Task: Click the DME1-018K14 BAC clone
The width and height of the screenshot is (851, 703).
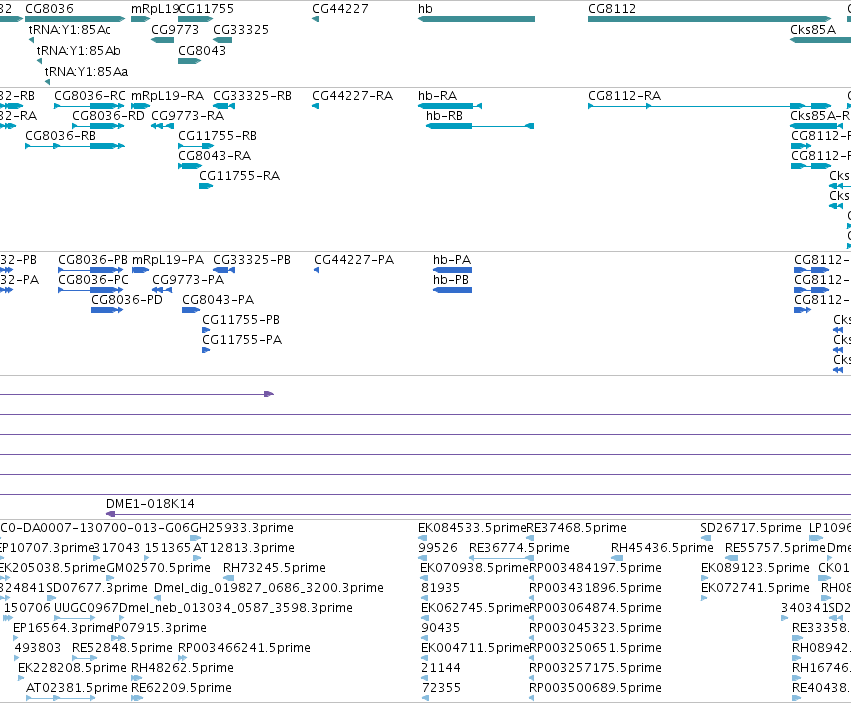Action: coord(478,514)
